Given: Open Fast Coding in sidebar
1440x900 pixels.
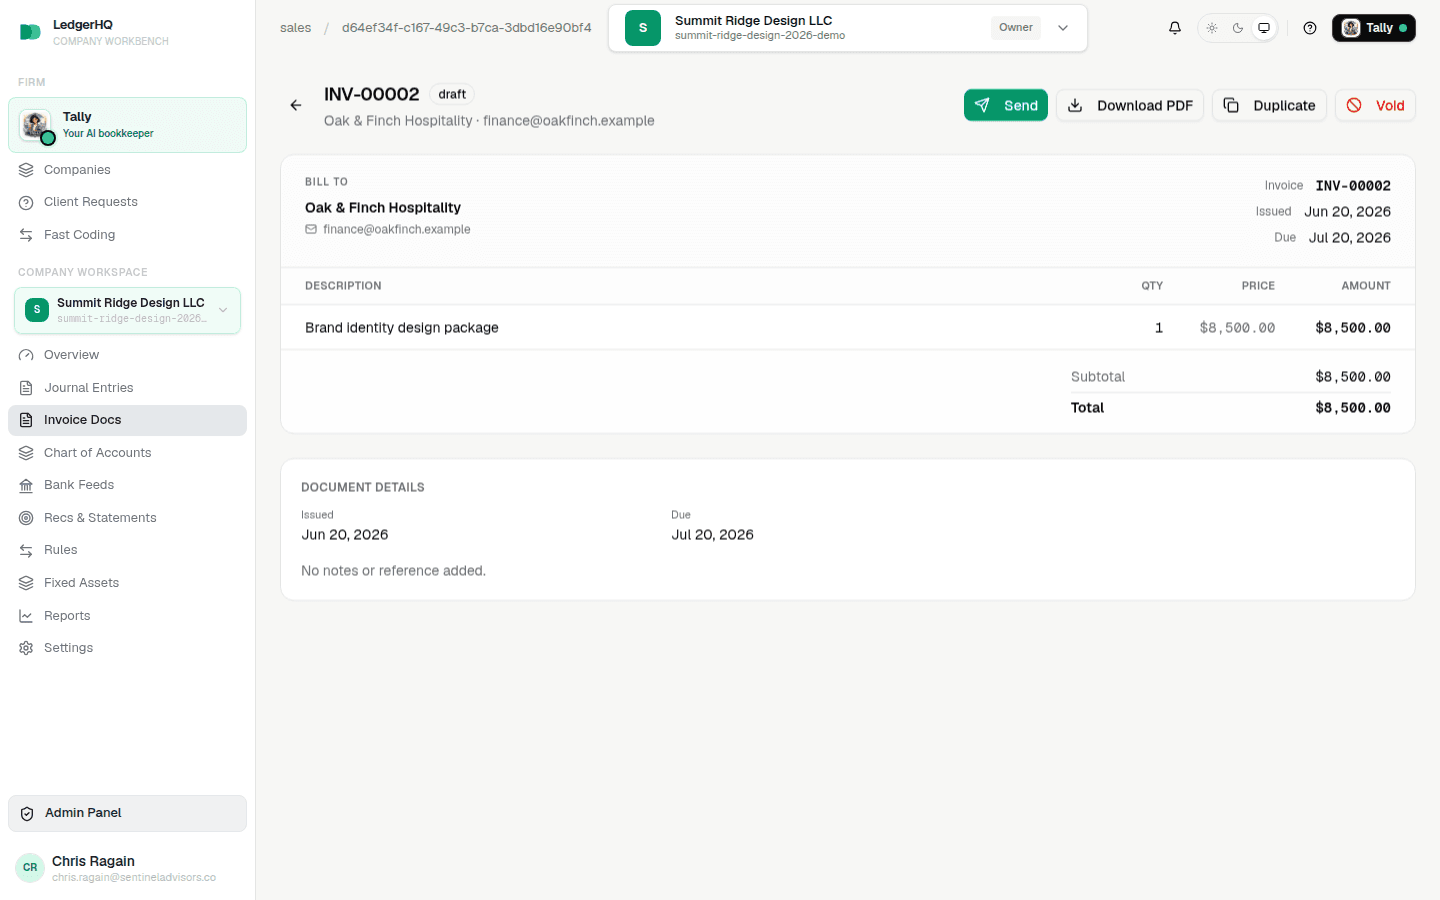Looking at the screenshot, I should 127,235.
